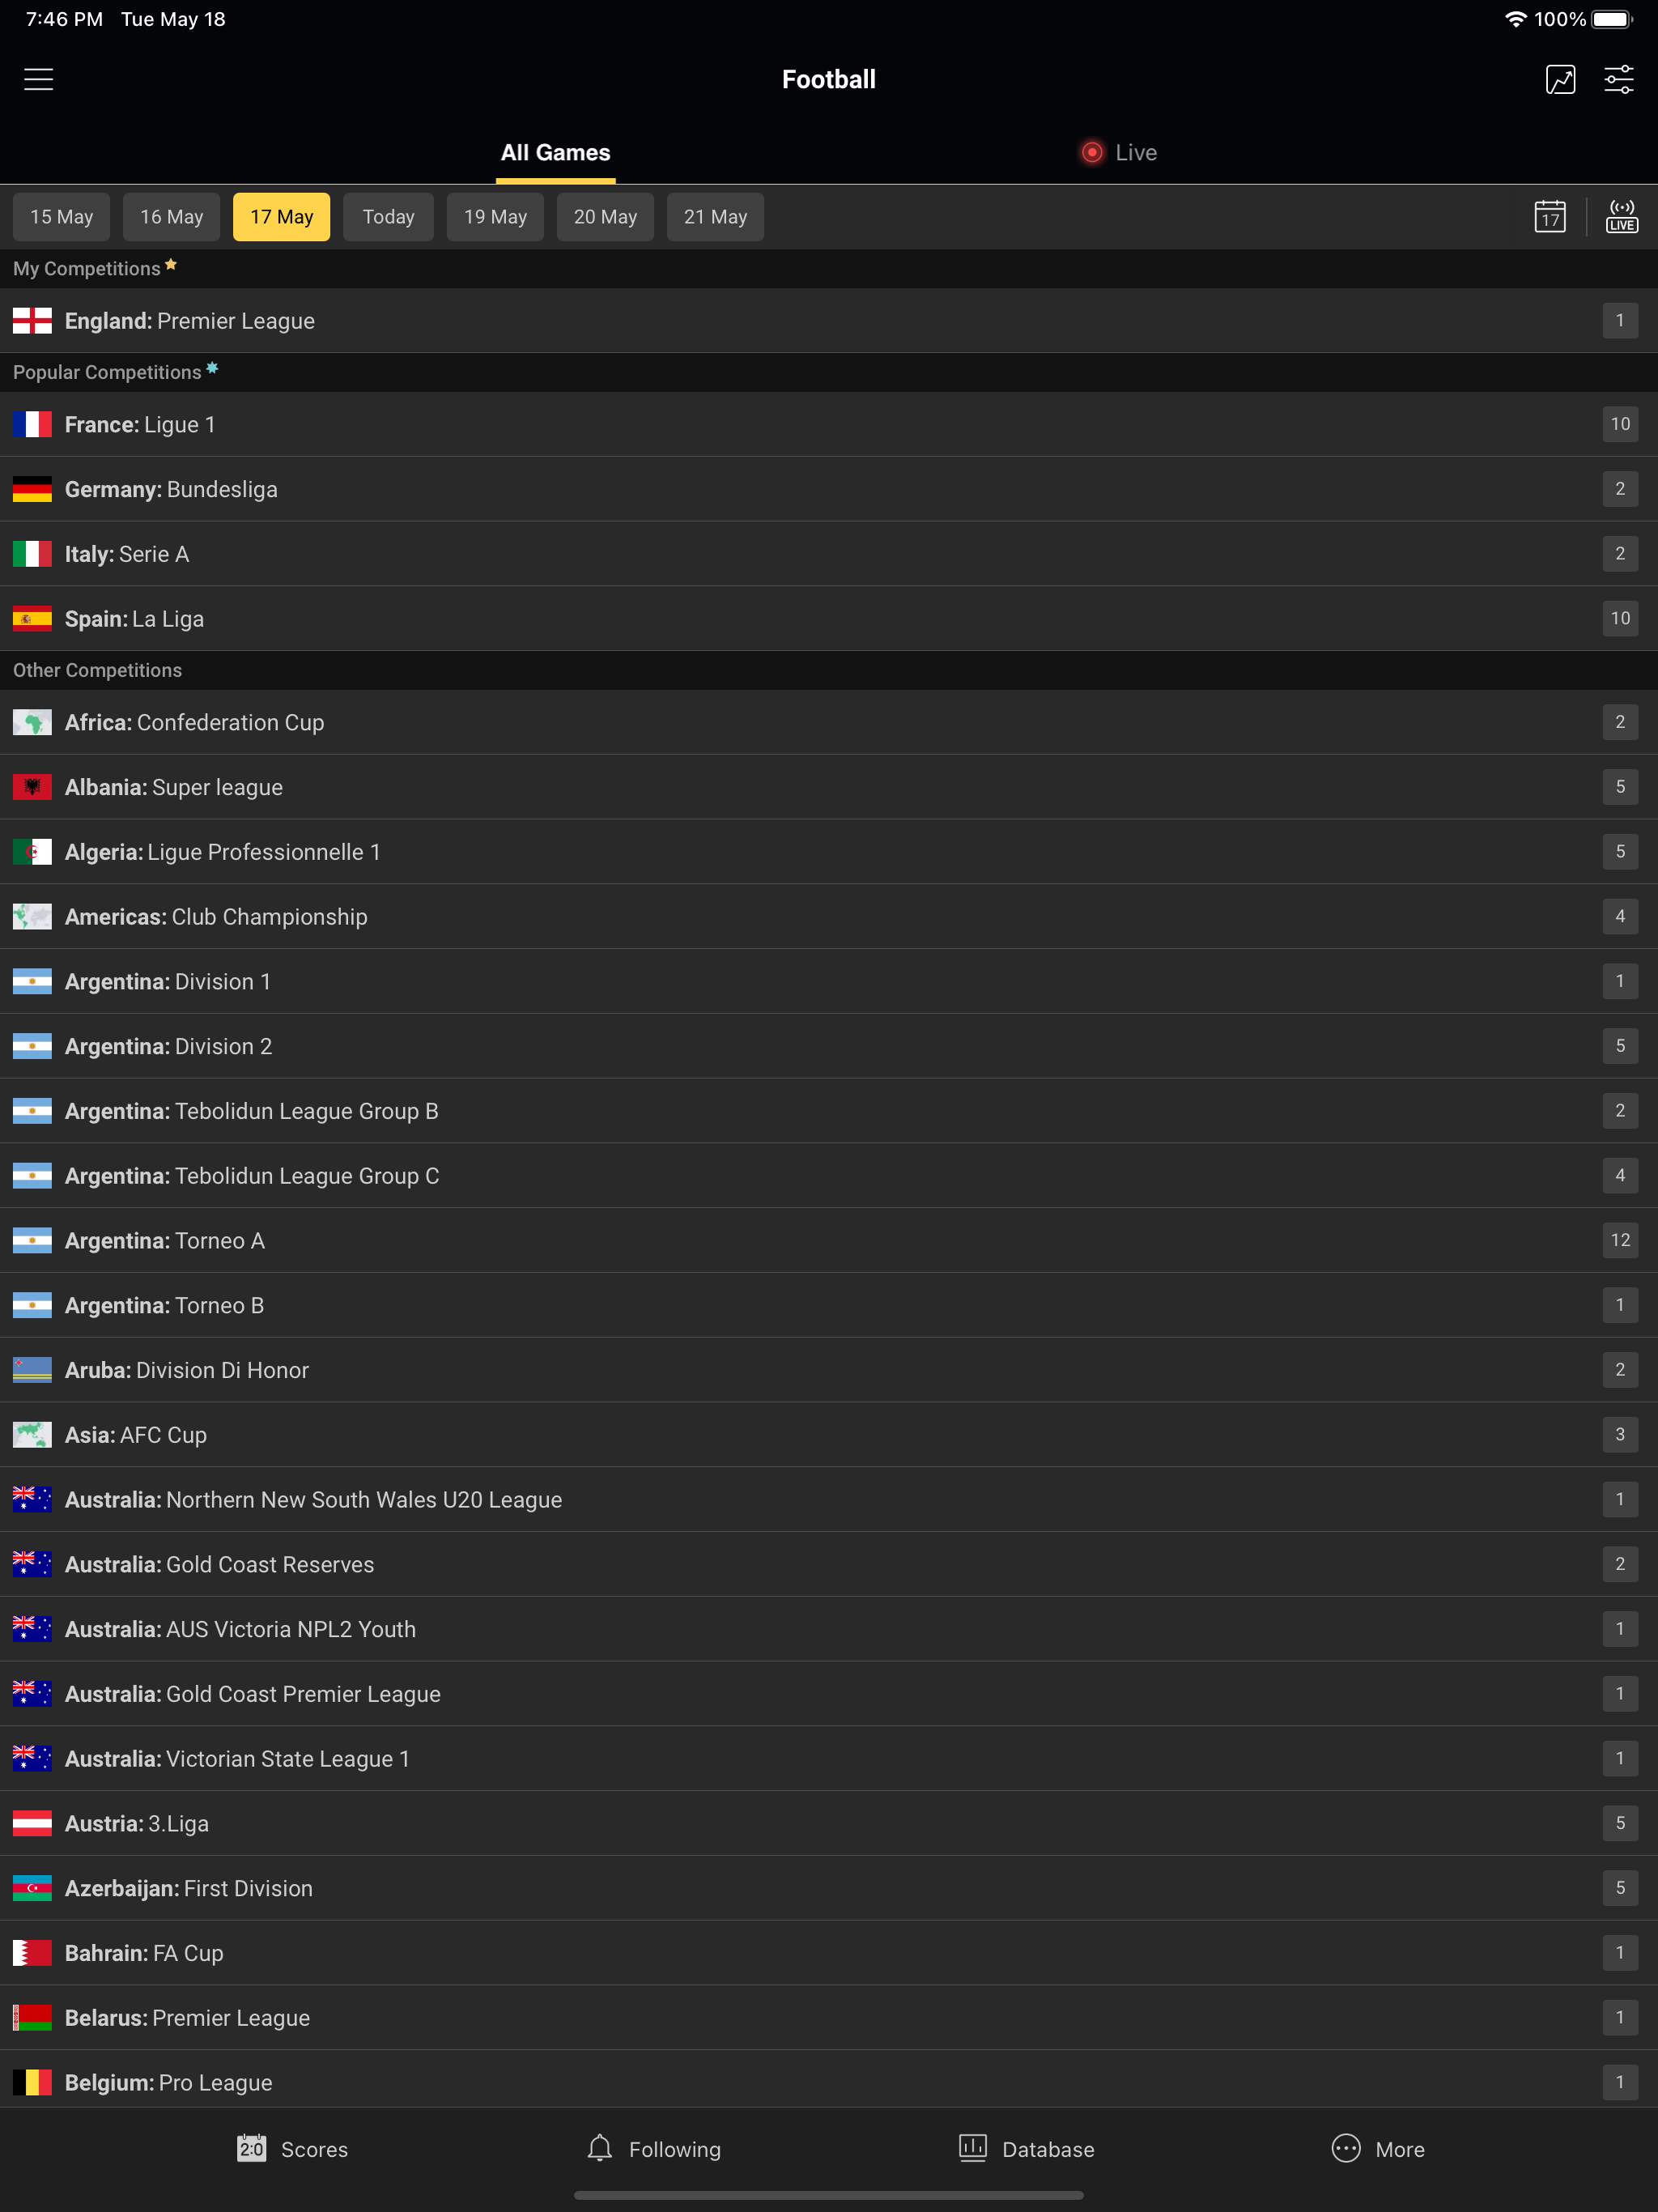Viewport: 1658px width, 2212px height.
Task: Switch to the Live tab
Action: click(x=1118, y=152)
